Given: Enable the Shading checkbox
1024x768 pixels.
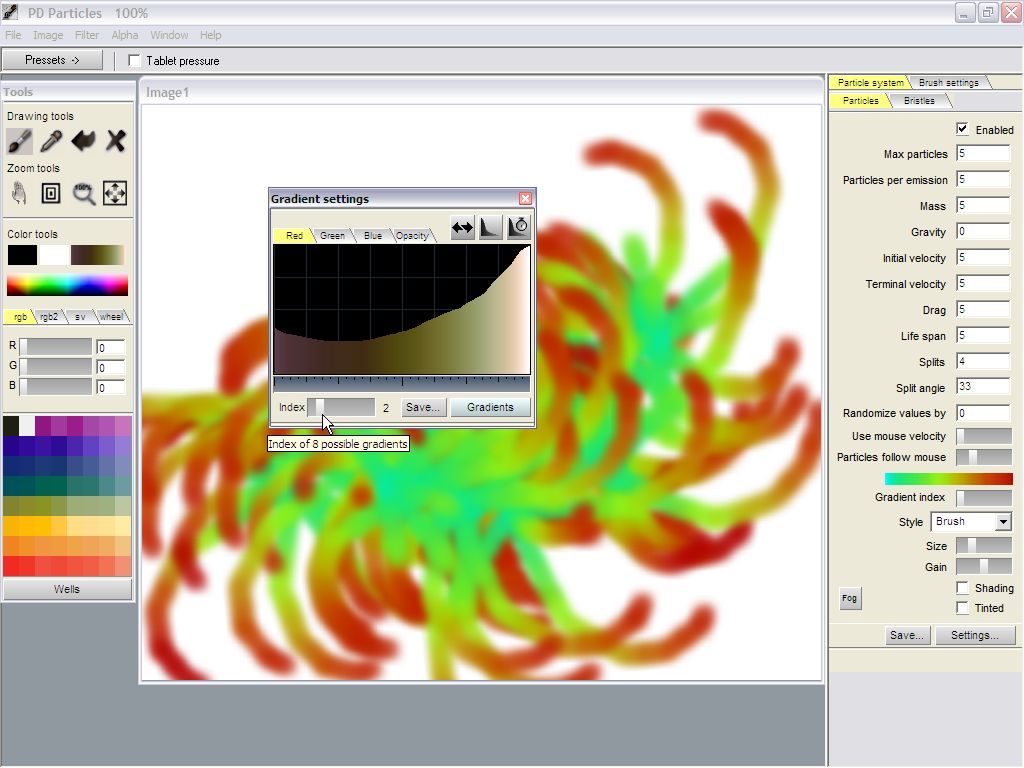Looking at the screenshot, I should (x=962, y=588).
